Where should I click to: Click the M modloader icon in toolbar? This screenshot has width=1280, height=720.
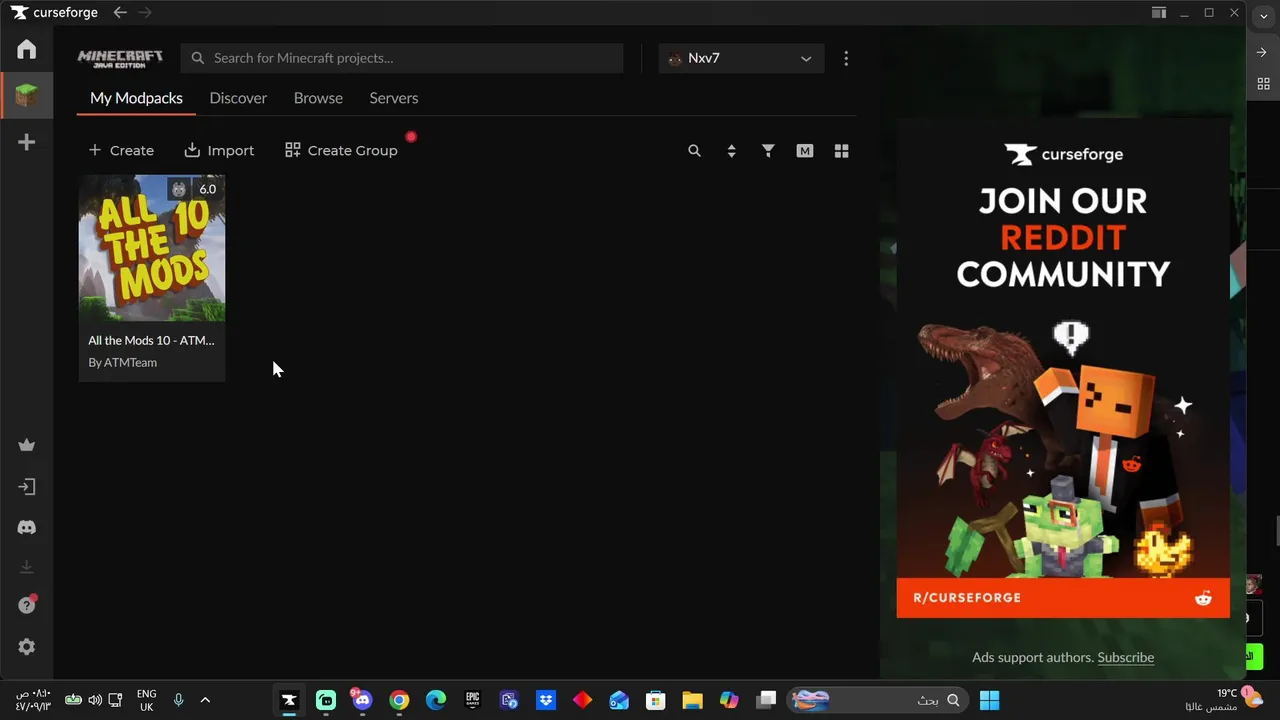(x=805, y=151)
